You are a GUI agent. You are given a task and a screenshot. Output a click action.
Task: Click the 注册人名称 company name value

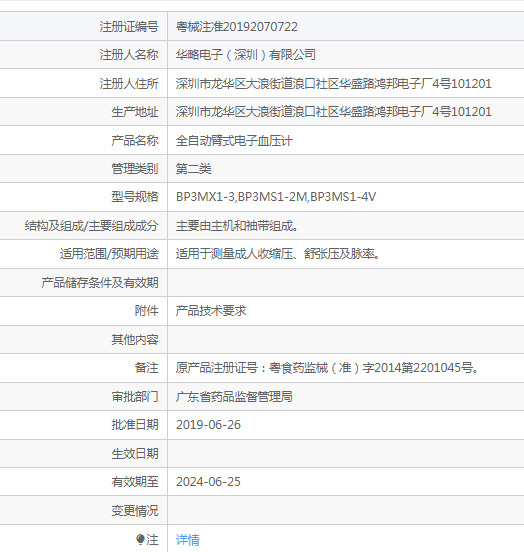tap(246, 55)
